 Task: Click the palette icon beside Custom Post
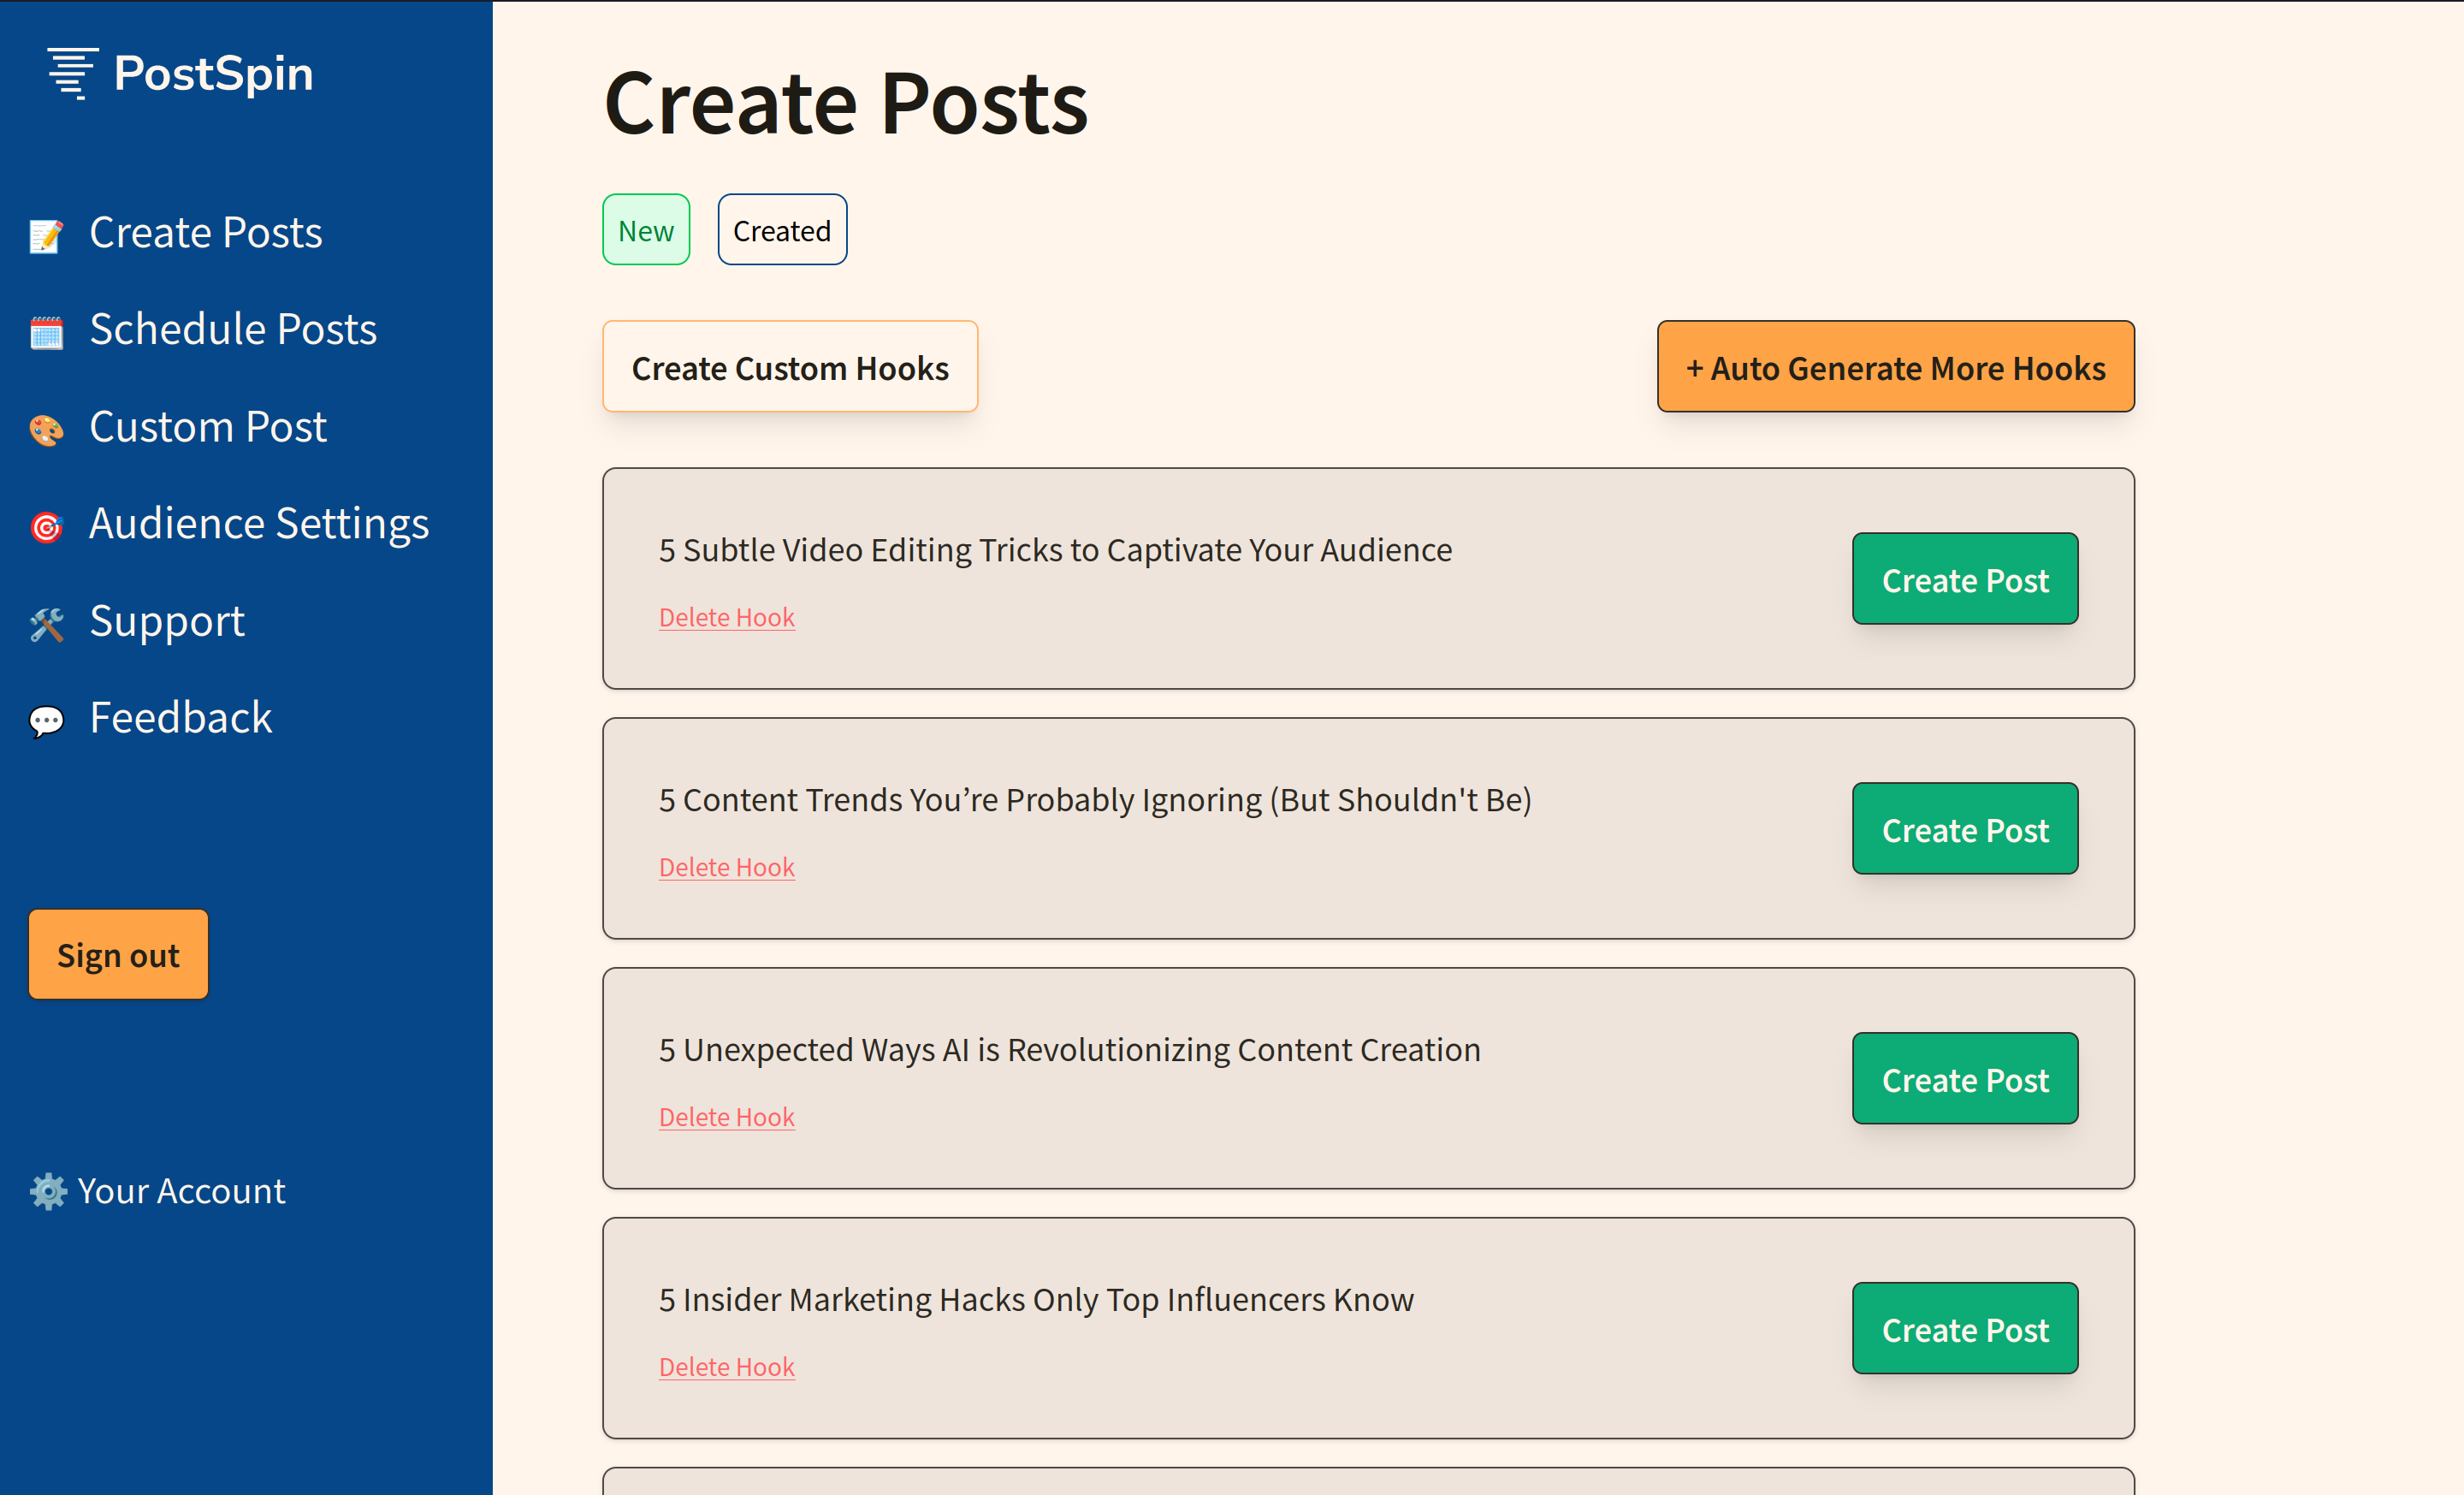click(x=46, y=429)
